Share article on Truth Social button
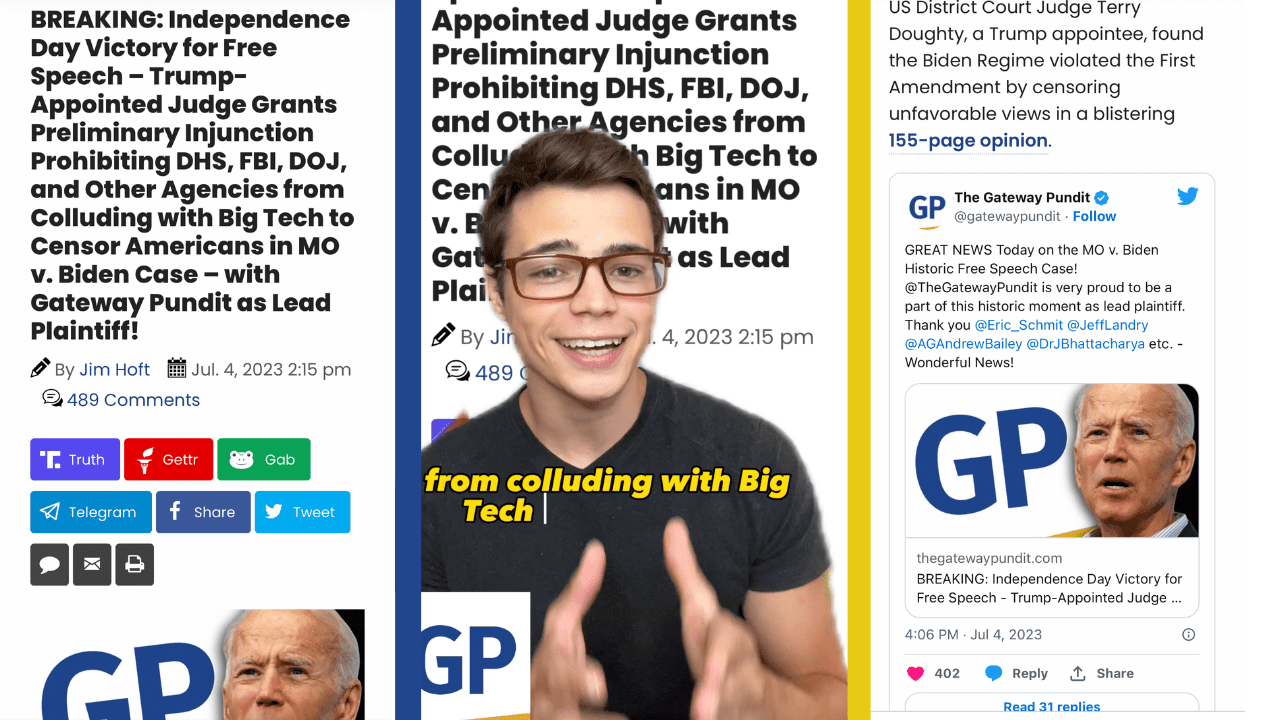This screenshot has width=1280, height=720. point(75,459)
